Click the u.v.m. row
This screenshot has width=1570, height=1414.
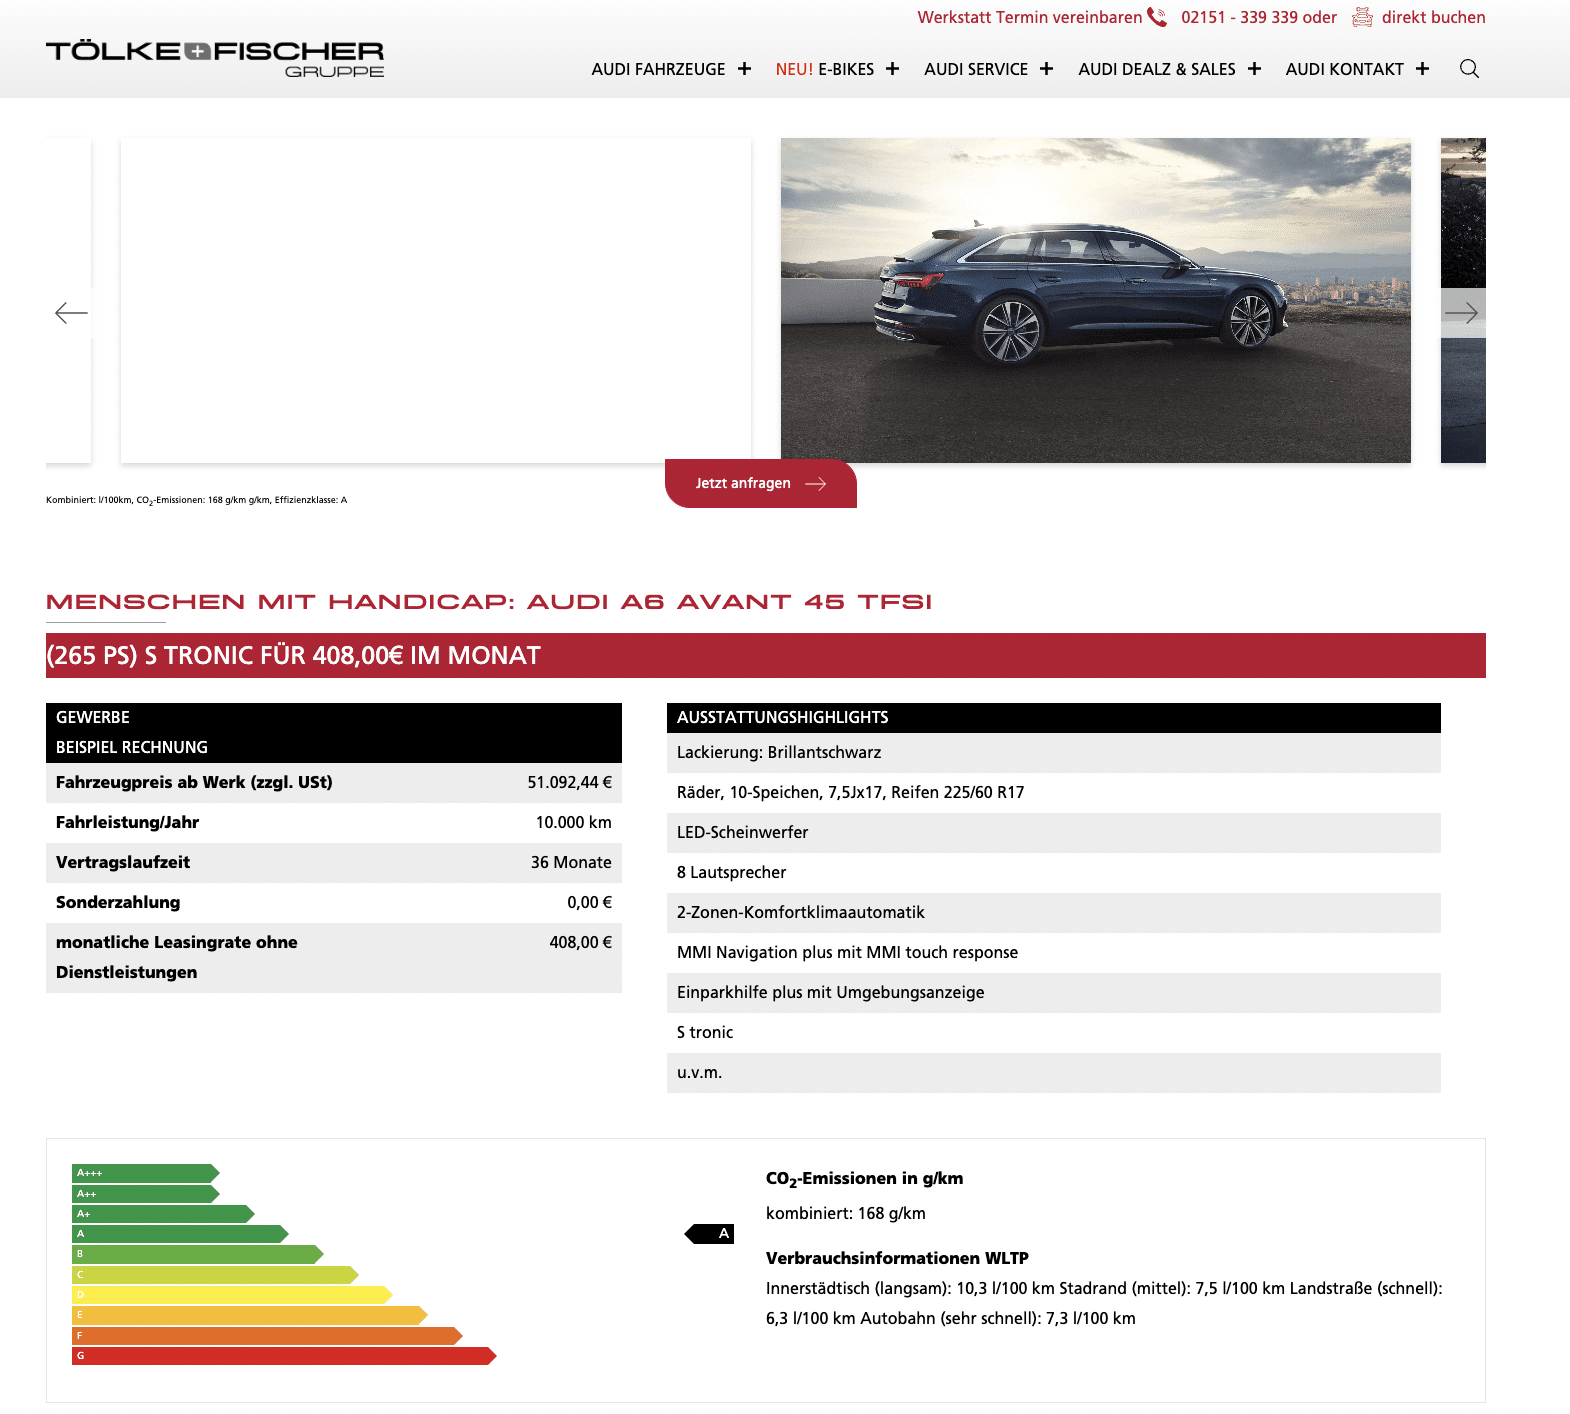tap(1054, 1073)
